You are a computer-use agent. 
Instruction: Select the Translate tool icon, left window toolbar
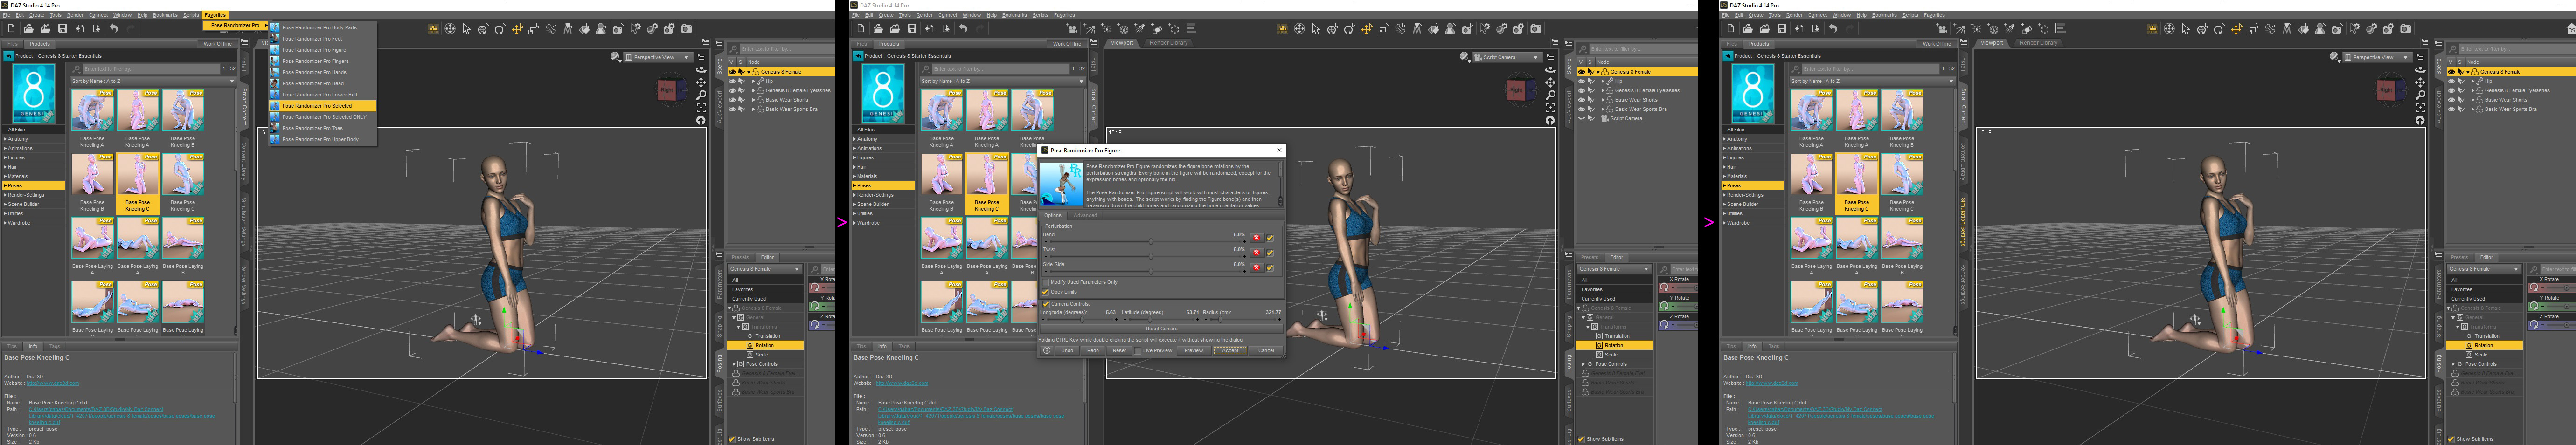(517, 29)
